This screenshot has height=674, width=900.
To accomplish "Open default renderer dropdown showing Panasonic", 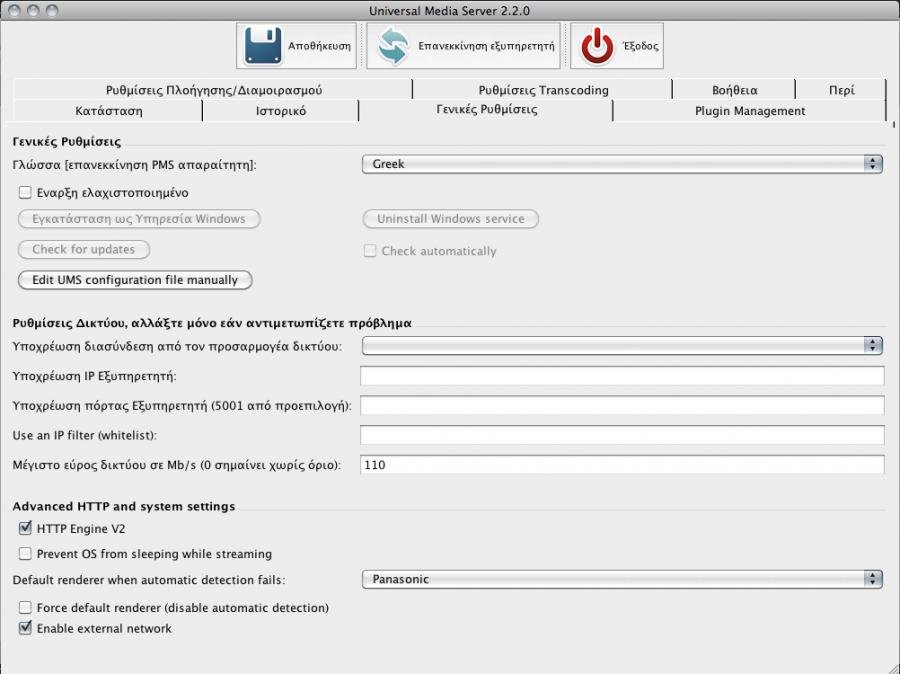I will coord(622,579).
